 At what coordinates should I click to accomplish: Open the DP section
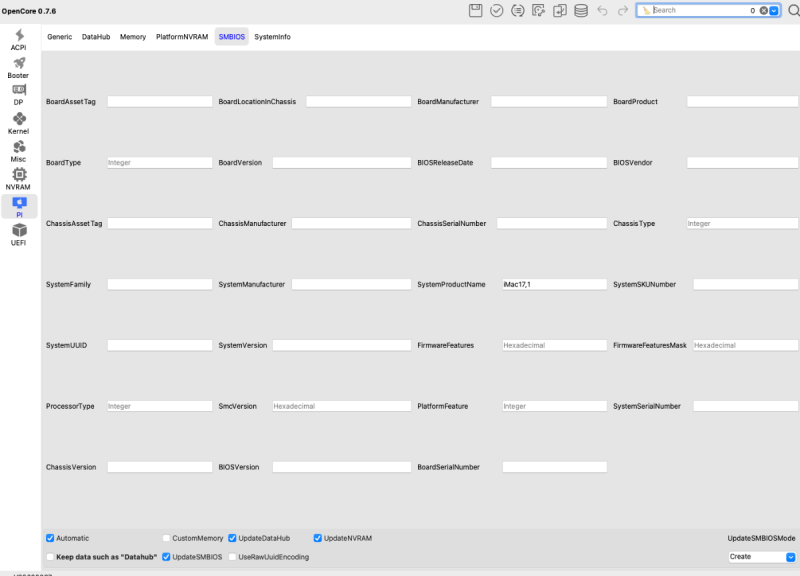click(19, 95)
